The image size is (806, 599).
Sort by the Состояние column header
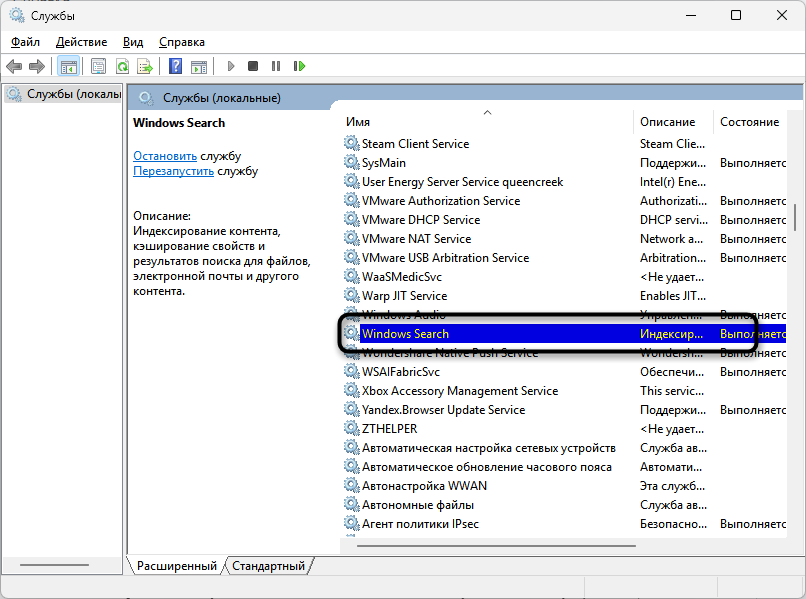tap(749, 122)
